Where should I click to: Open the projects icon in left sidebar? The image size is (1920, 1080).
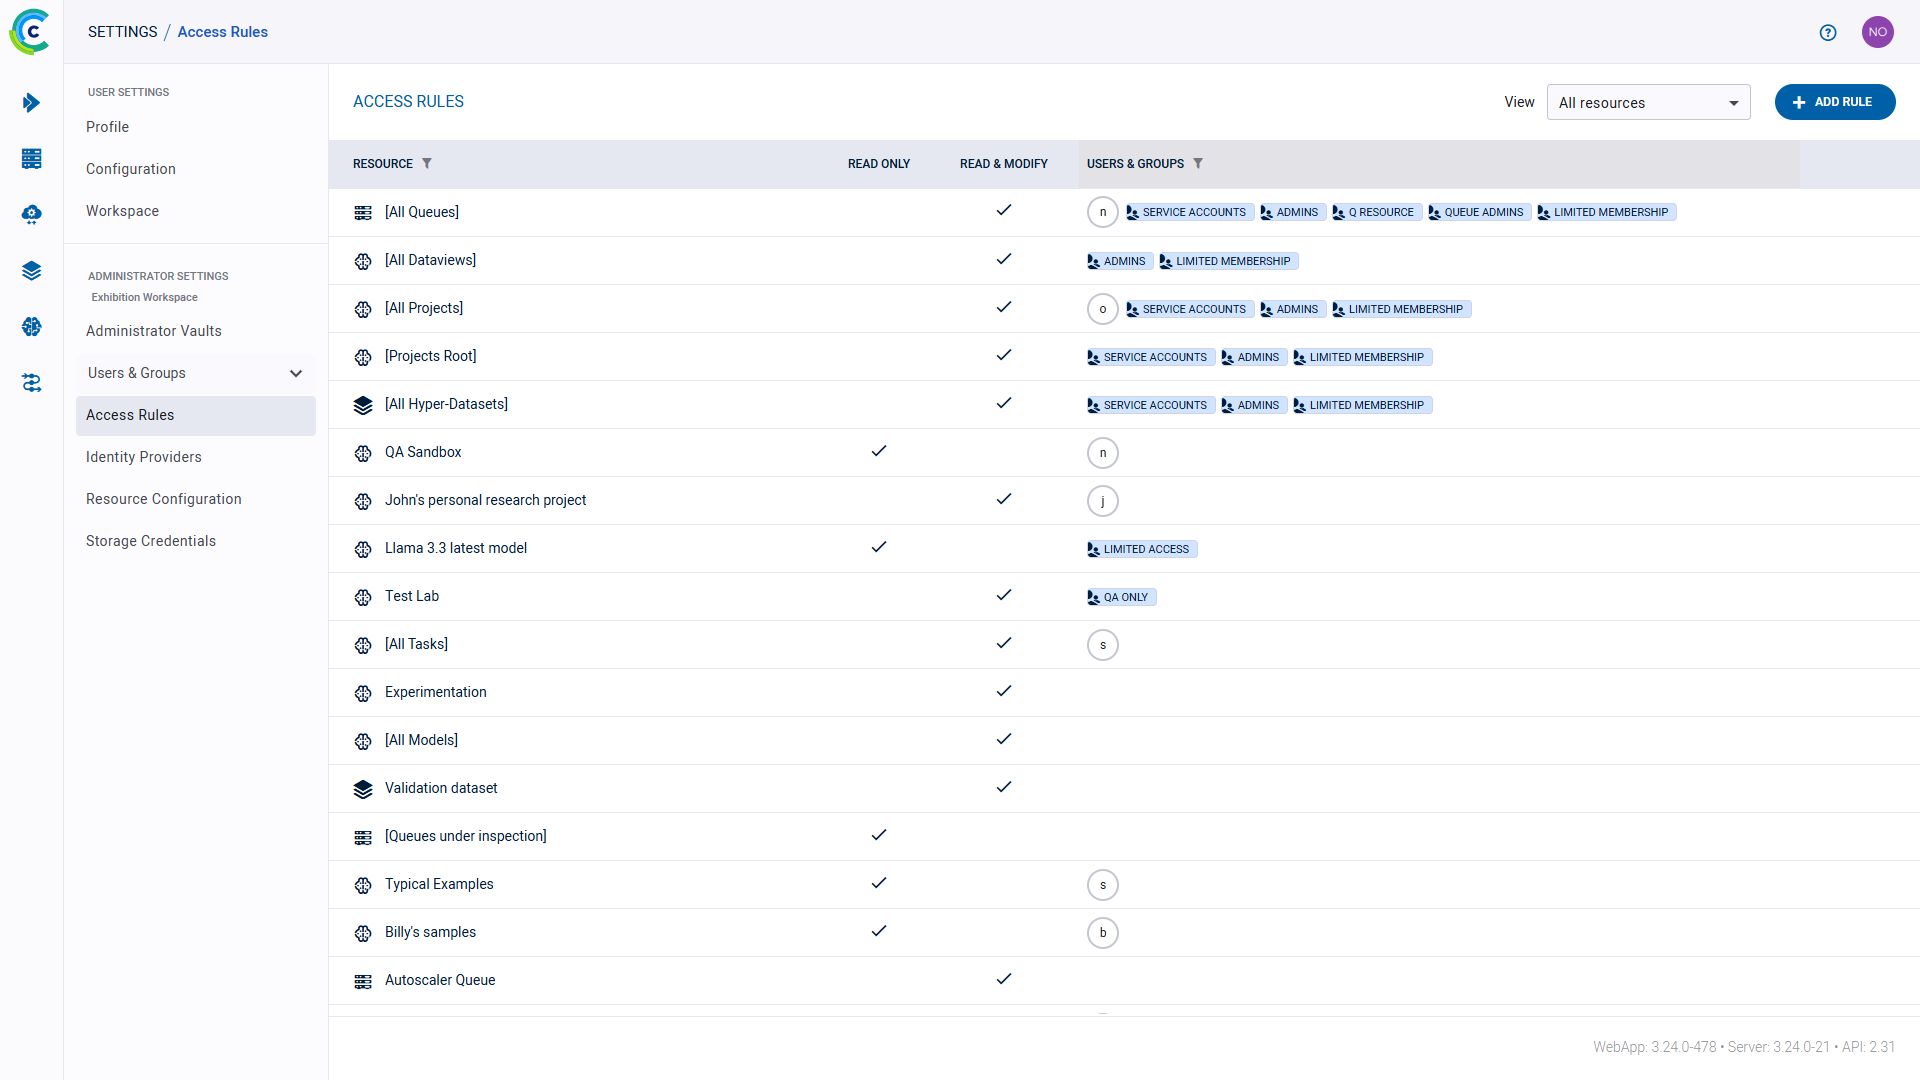point(31,103)
